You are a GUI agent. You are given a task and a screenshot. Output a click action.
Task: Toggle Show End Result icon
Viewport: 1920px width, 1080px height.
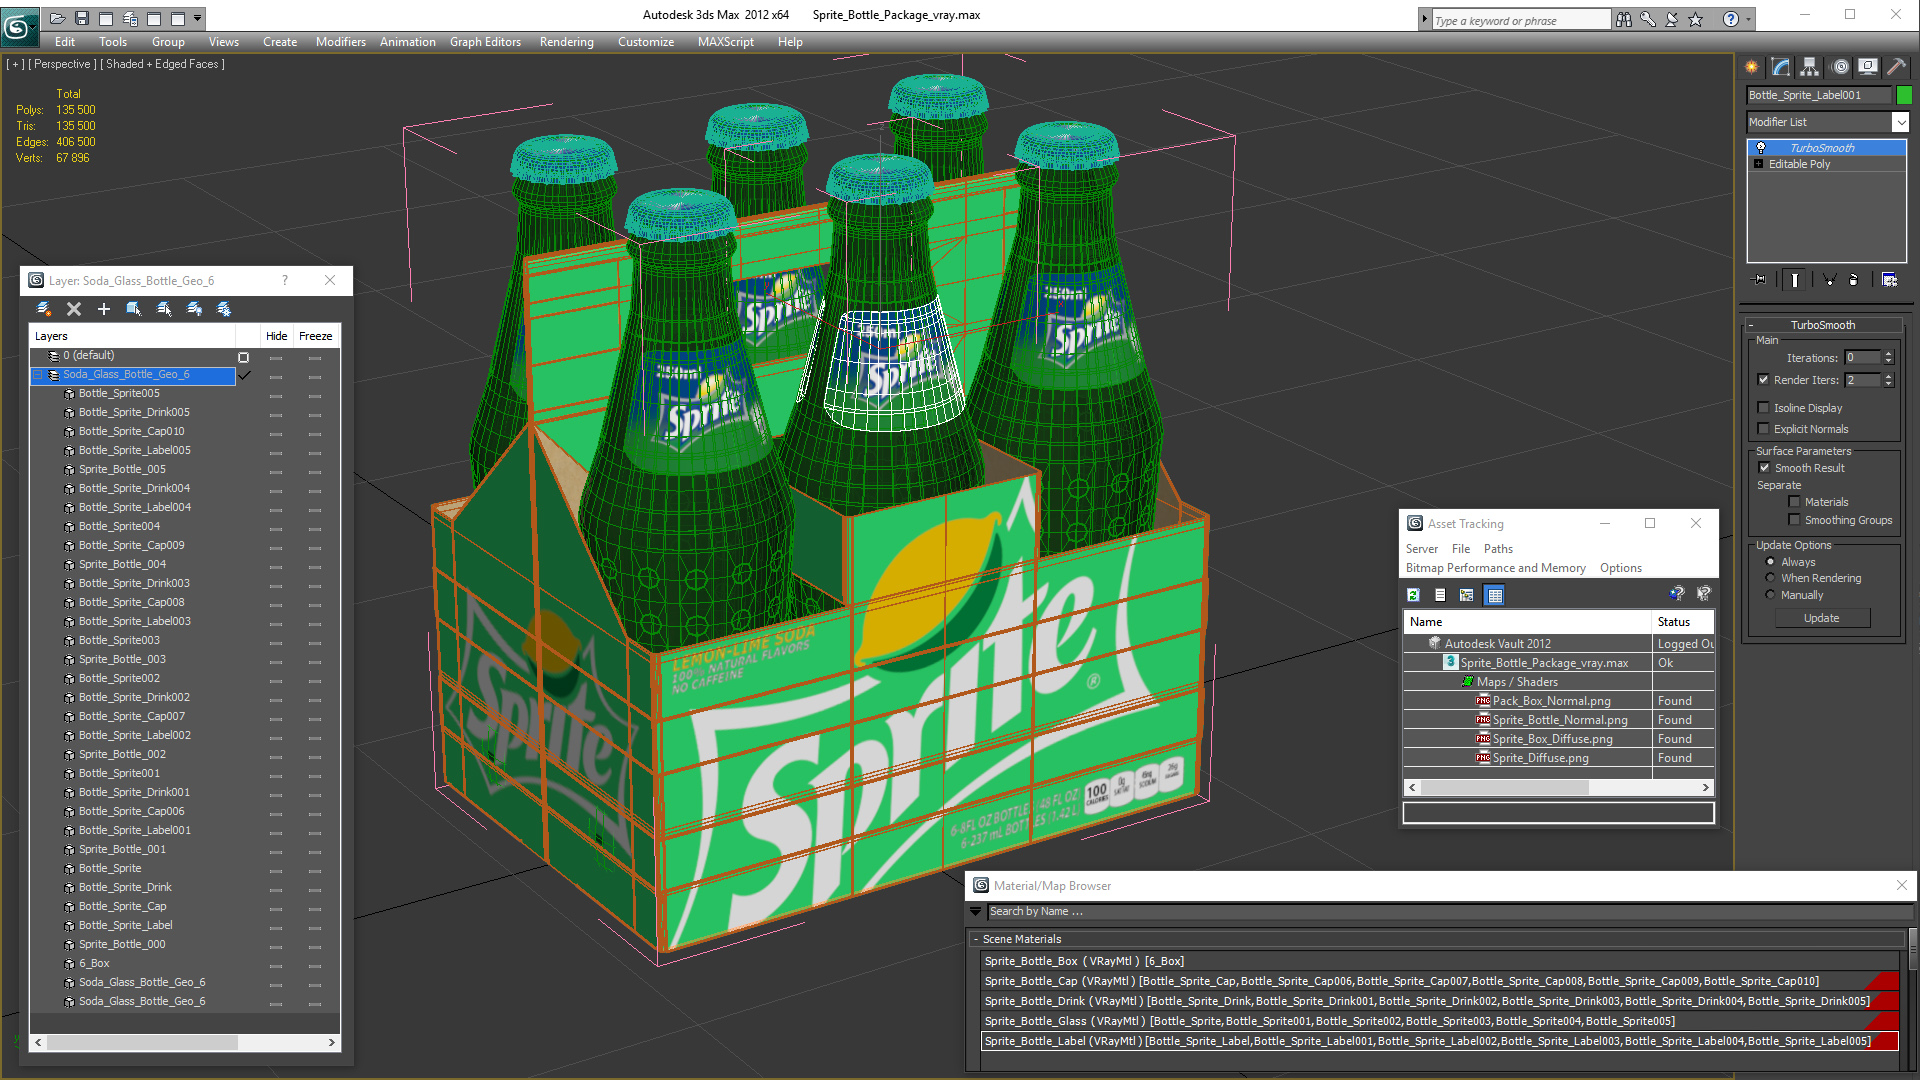tap(1795, 280)
